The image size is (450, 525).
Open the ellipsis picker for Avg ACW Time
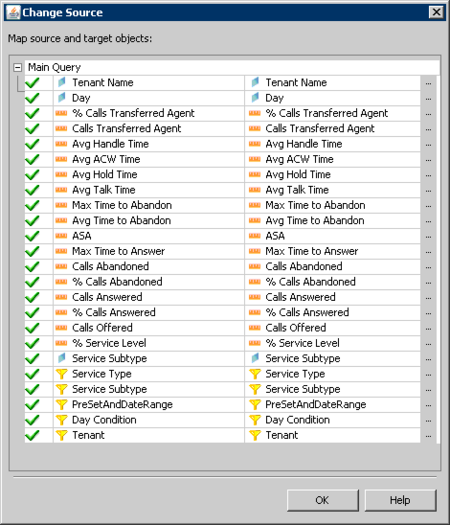428,160
